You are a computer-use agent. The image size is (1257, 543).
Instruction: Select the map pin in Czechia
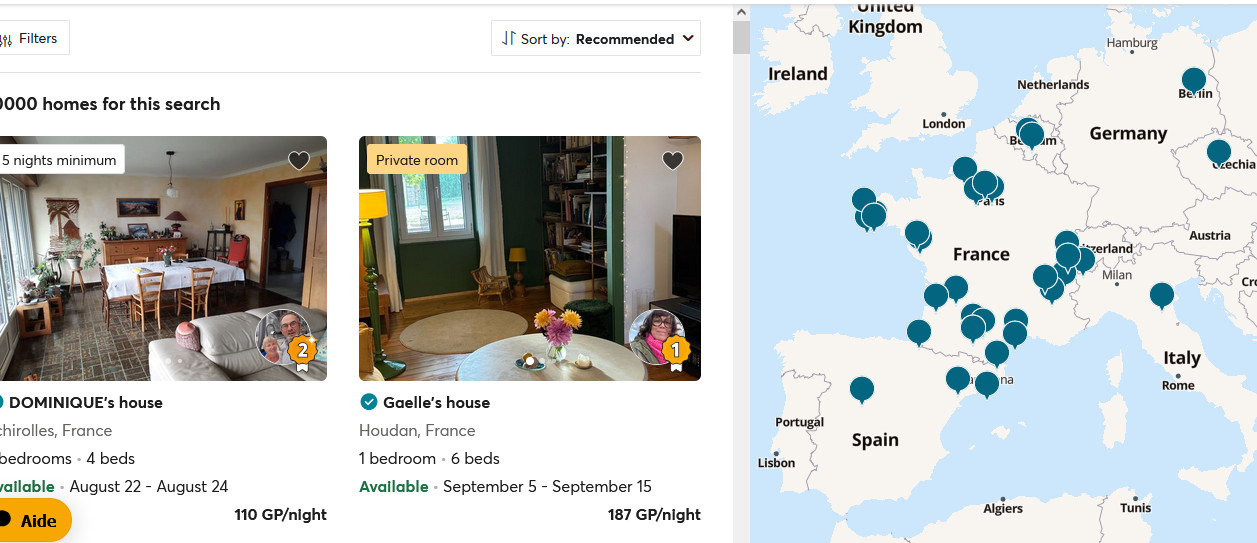click(1218, 152)
